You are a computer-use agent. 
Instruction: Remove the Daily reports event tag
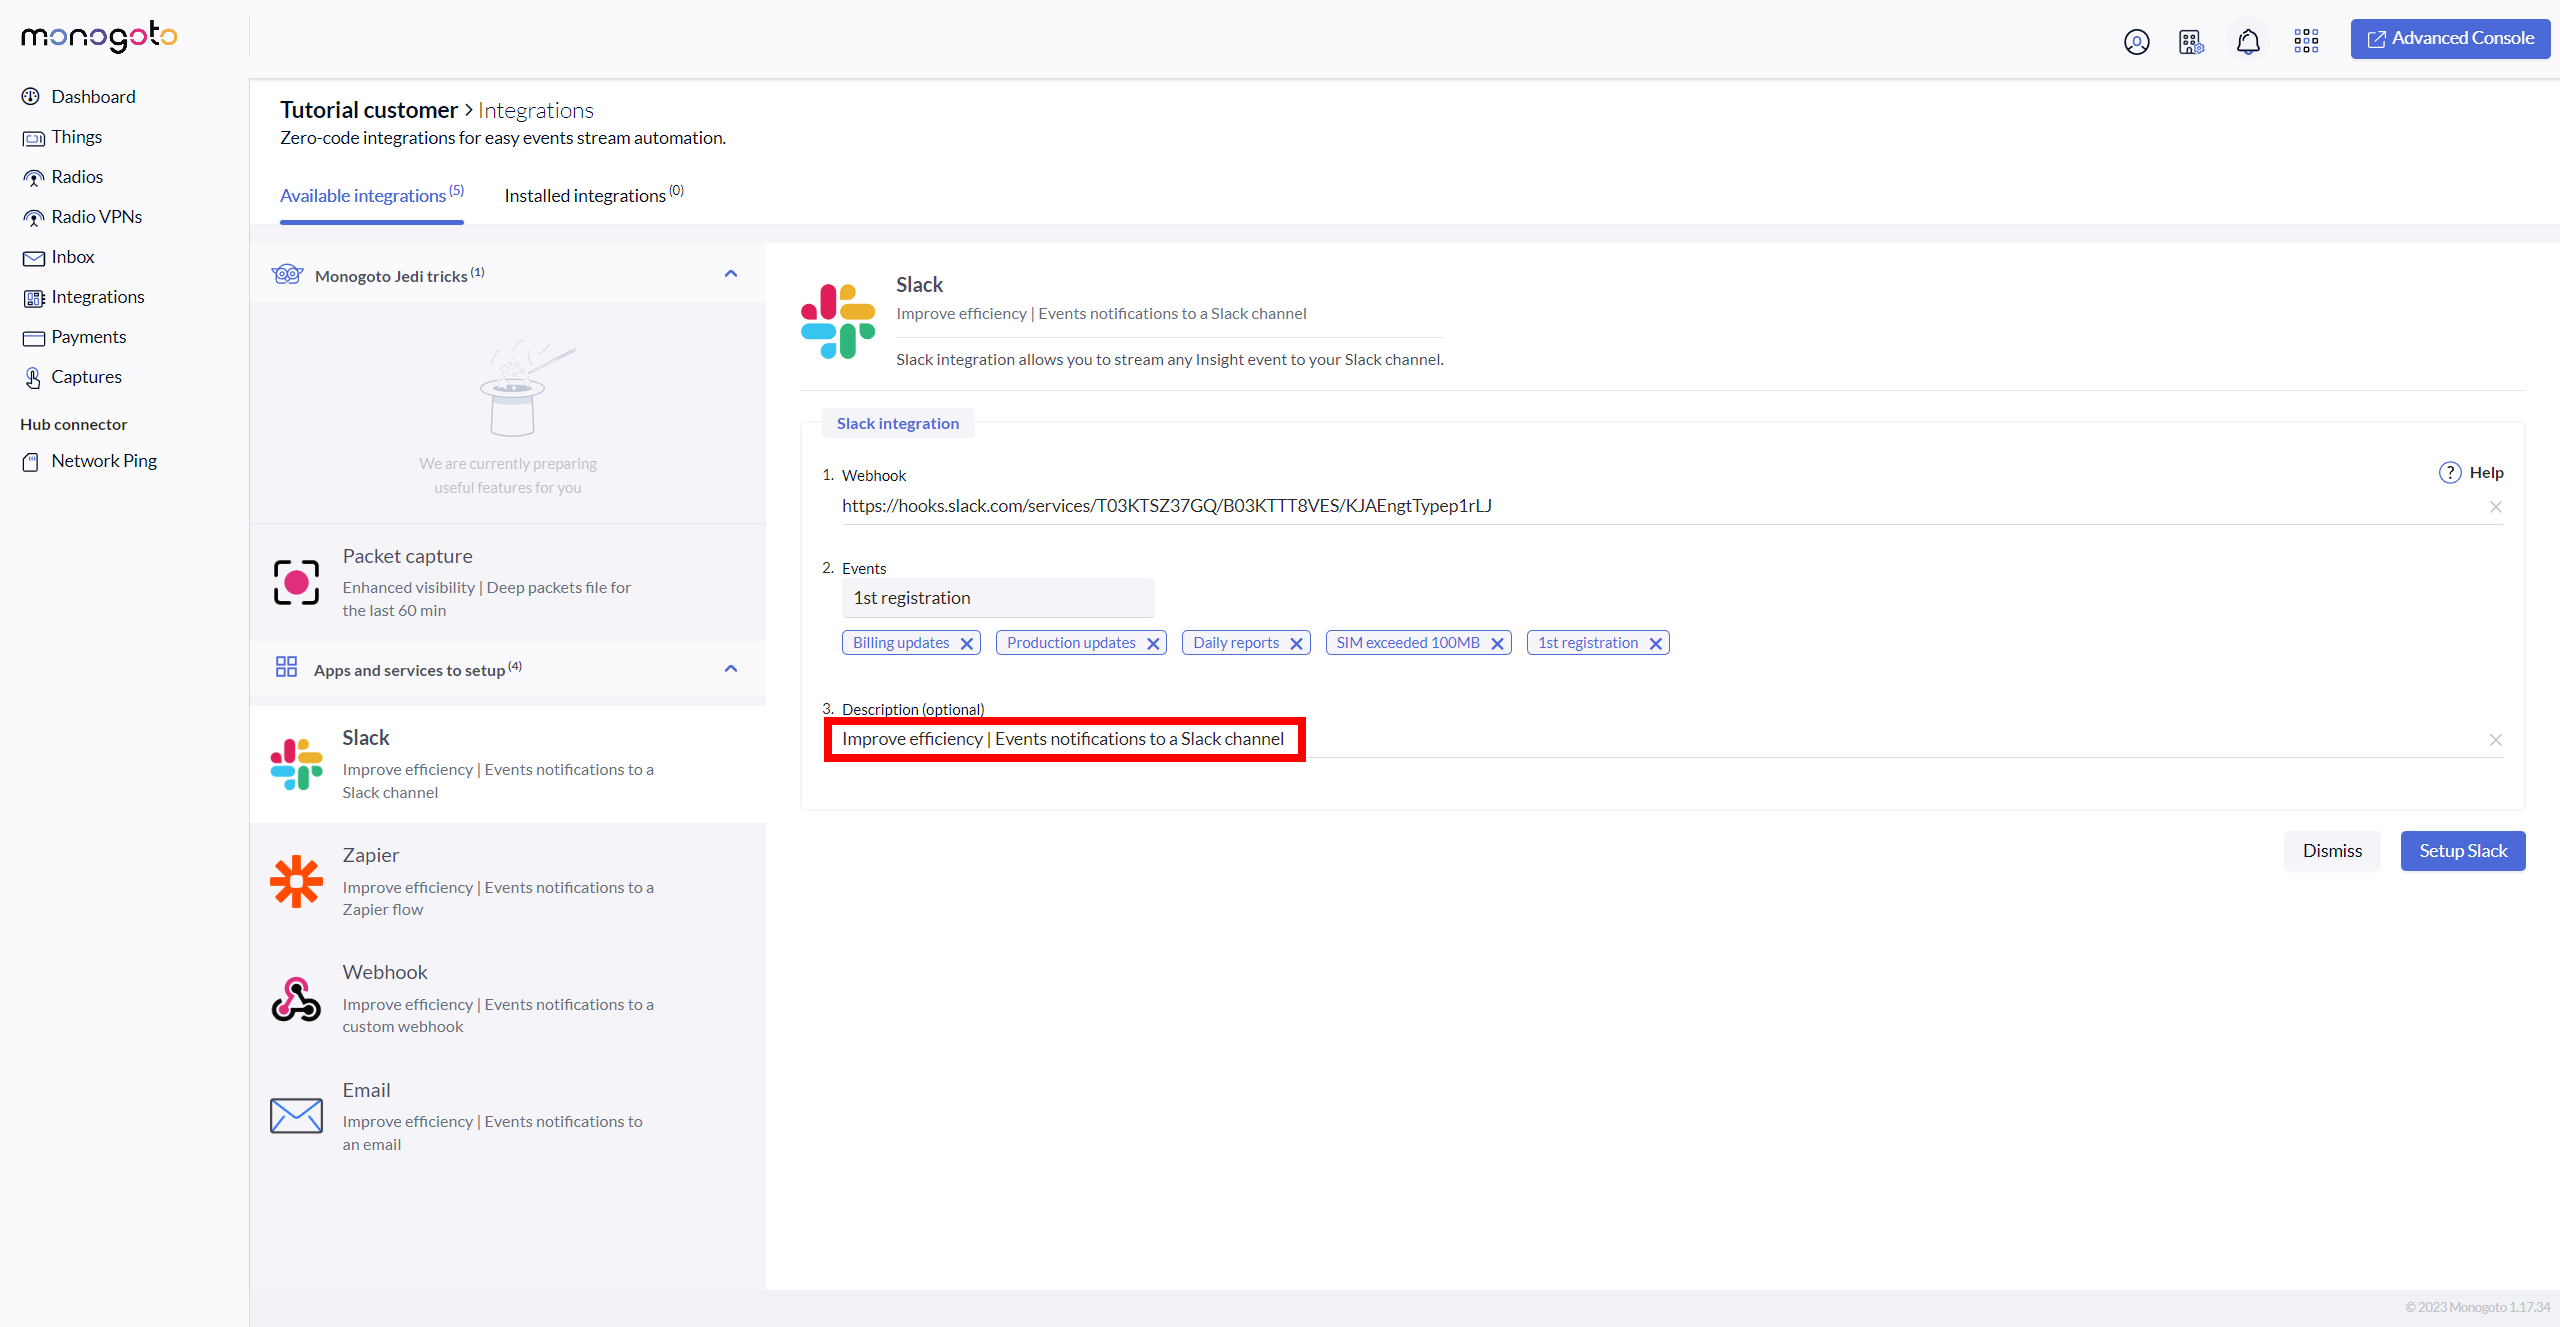pyautogui.click(x=1296, y=643)
